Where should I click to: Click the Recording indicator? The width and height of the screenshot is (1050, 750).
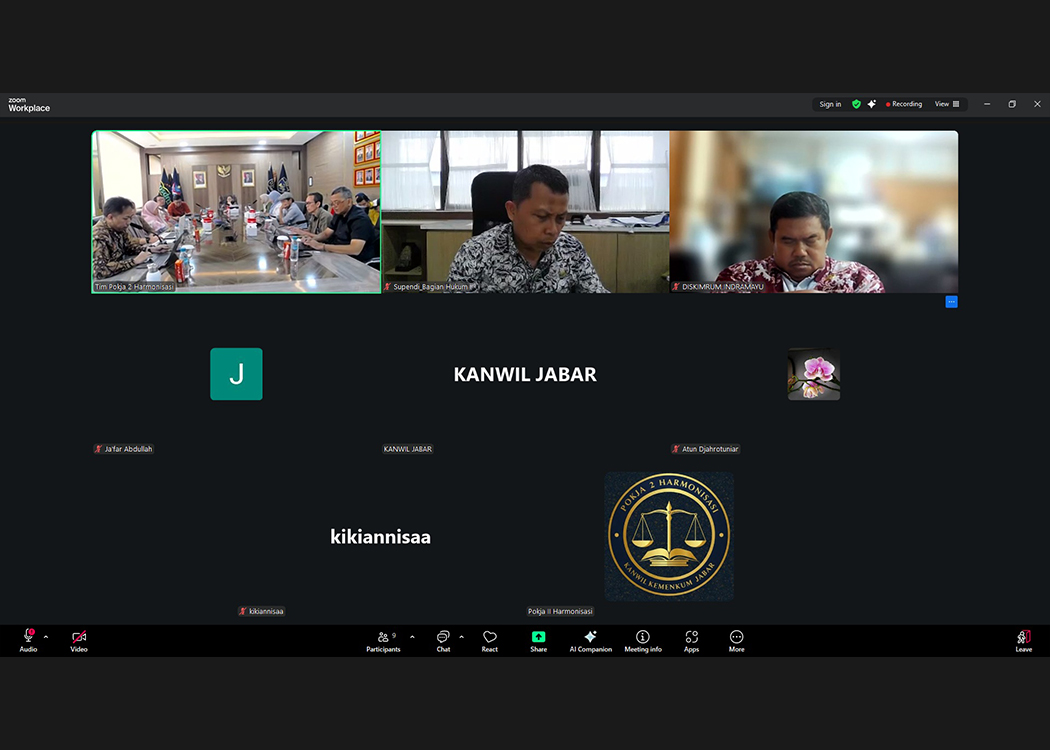pyautogui.click(x=904, y=104)
